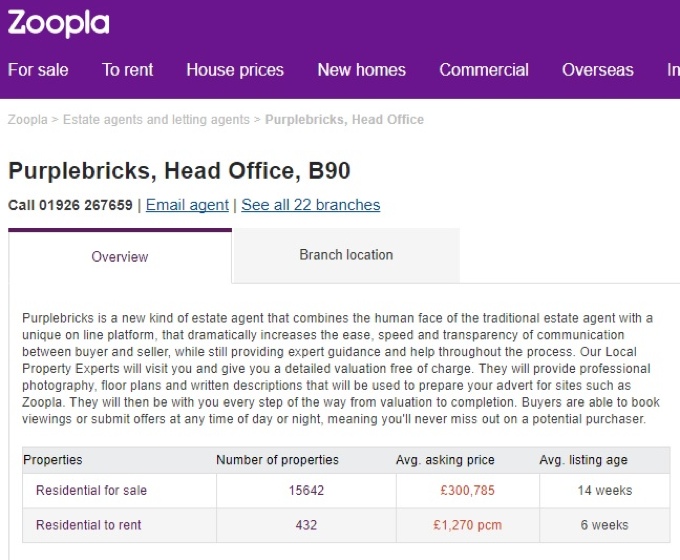680x560 pixels.
Task: Open the To rent menu
Action: 128,70
